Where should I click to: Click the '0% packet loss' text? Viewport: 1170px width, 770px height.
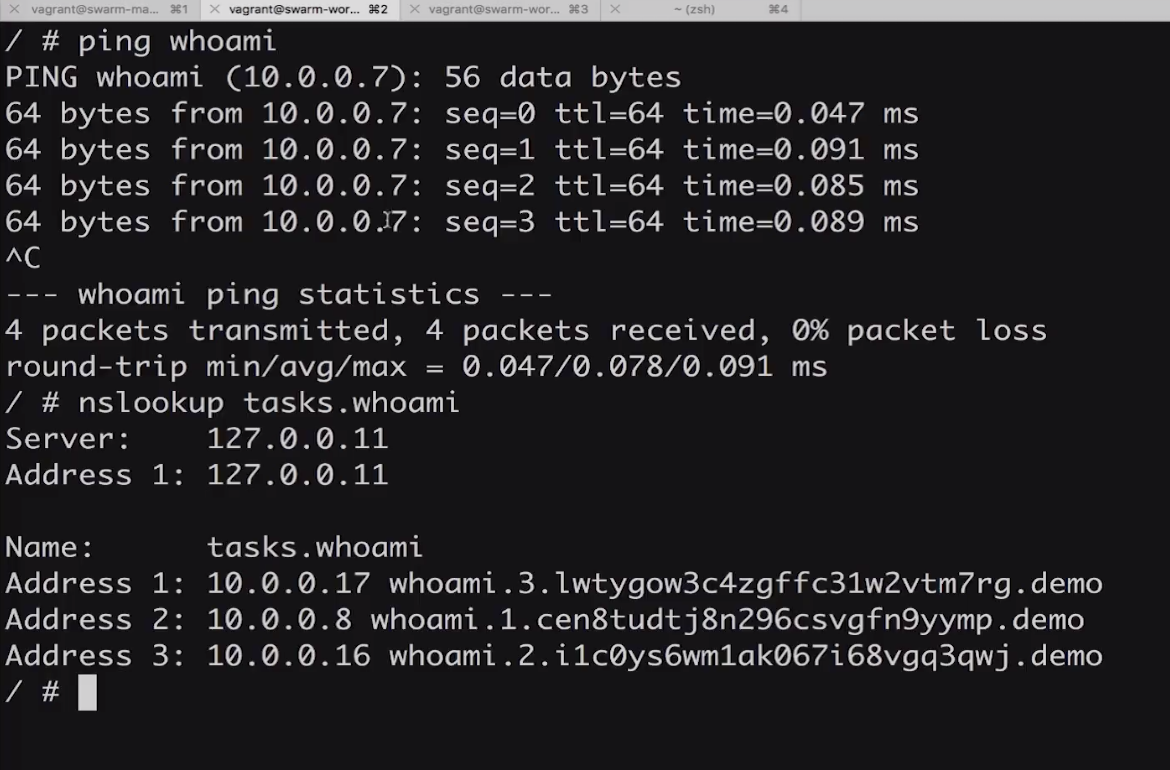pos(918,330)
